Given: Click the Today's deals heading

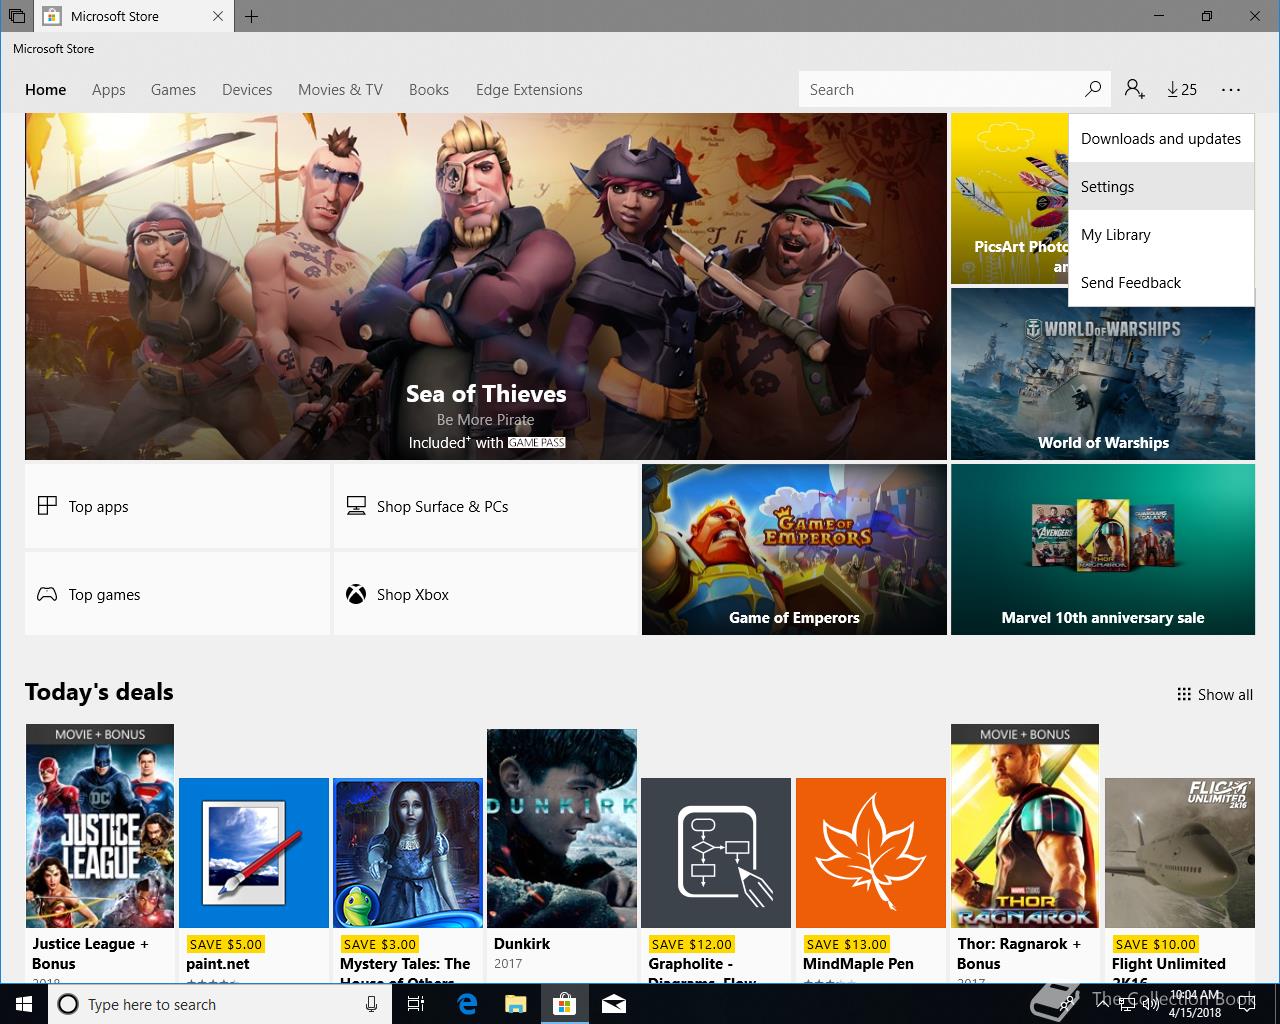Looking at the screenshot, I should tap(99, 692).
